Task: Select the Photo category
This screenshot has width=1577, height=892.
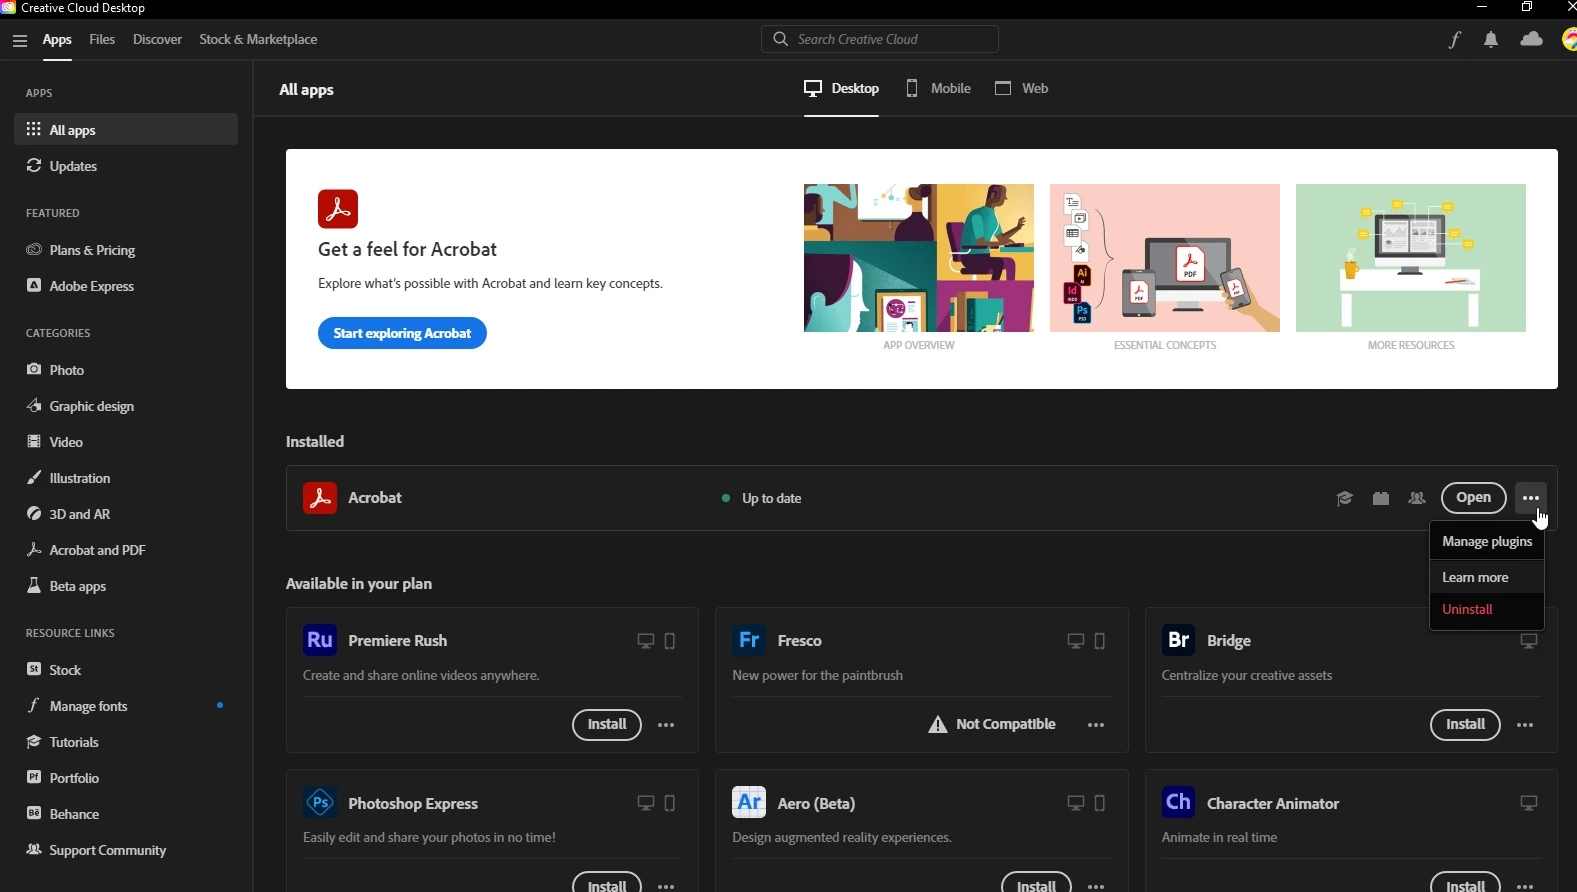Action: [126, 370]
